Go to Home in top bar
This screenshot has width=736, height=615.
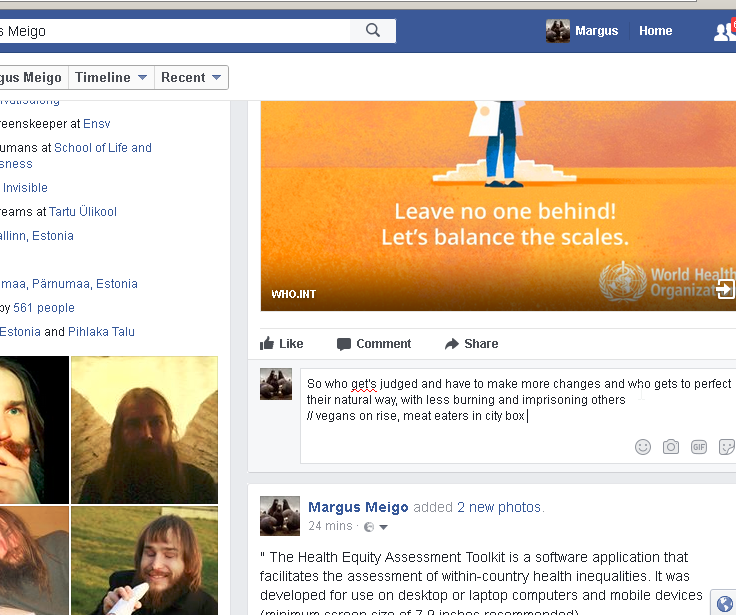[x=655, y=31]
